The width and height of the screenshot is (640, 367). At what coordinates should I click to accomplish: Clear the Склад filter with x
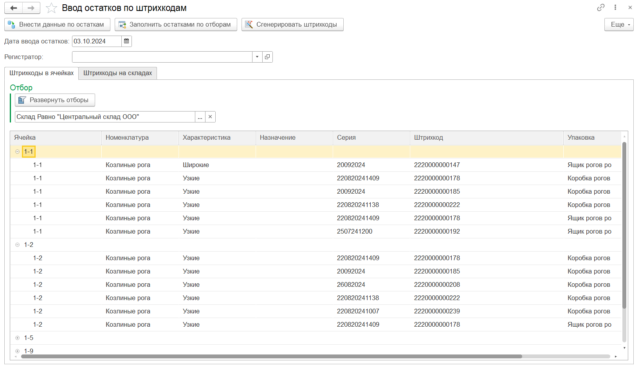pyautogui.click(x=210, y=117)
